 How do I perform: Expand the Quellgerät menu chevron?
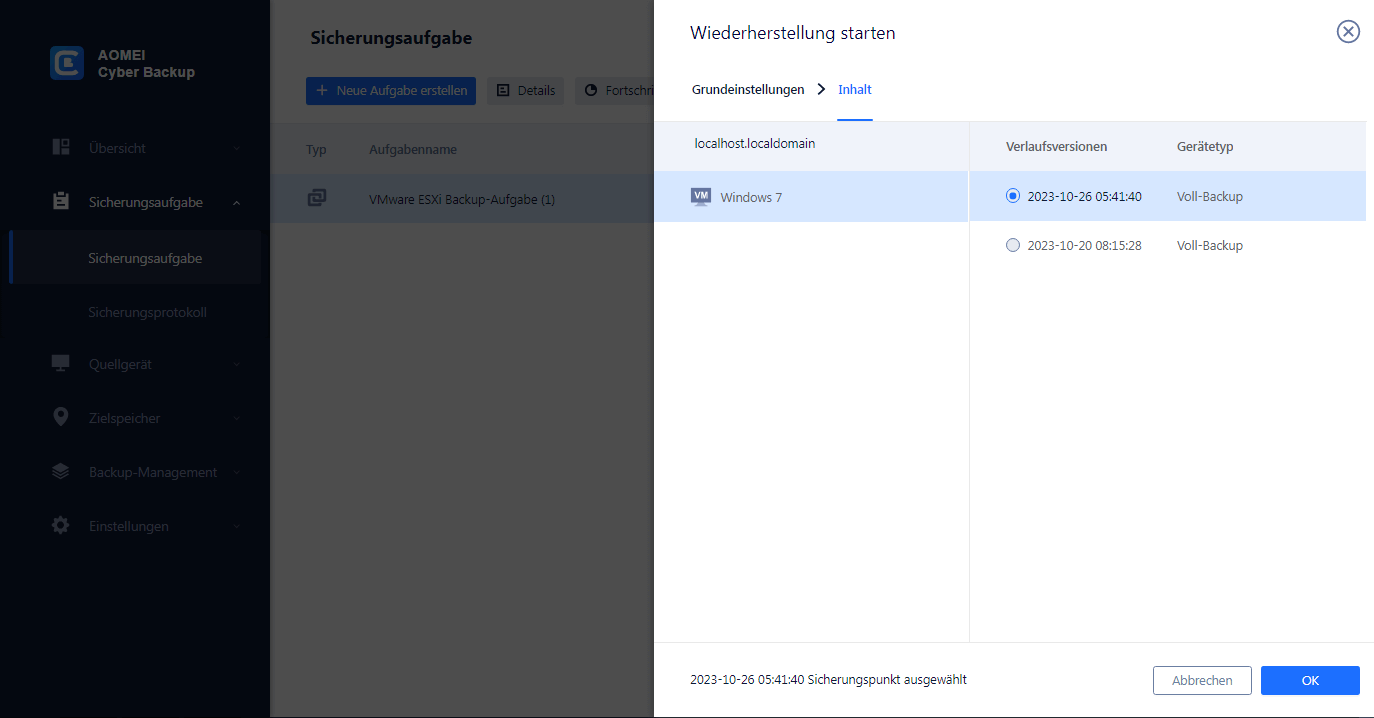click(x=237, y=364)
